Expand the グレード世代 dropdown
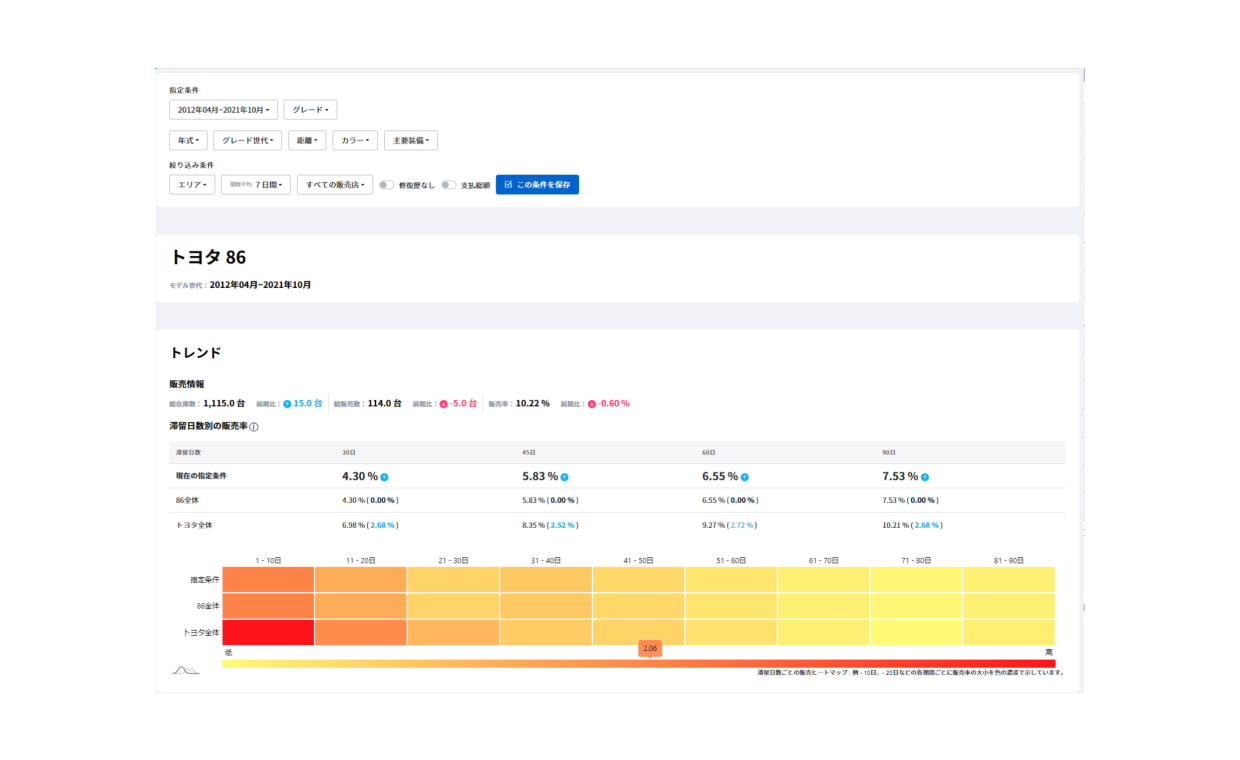This screenshot has width=1240, height=760. pos(248,141)
